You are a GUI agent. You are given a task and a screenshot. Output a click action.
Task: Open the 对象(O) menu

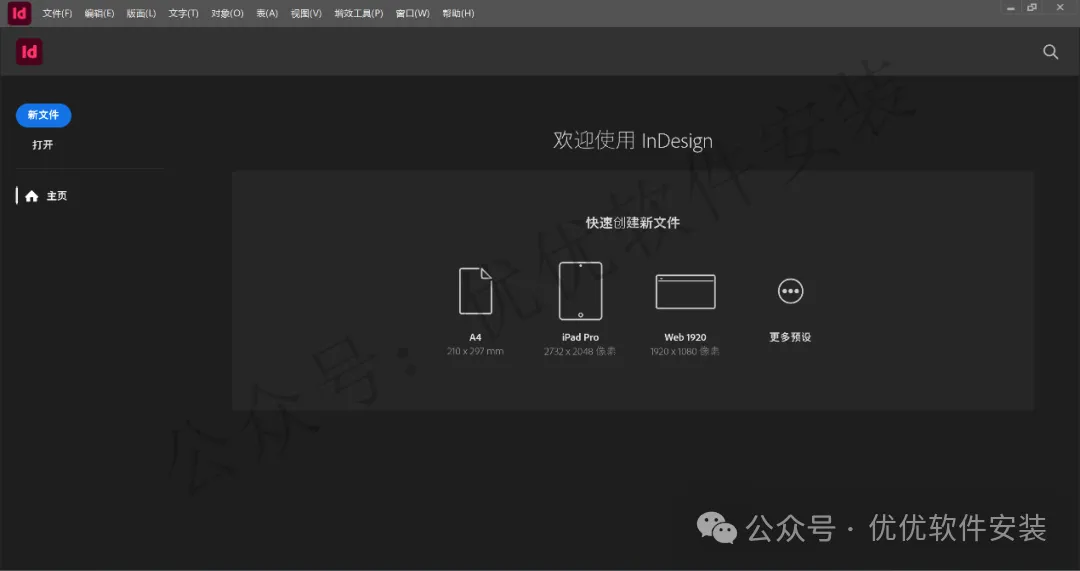pyautogui.click(x=227, y=14)
